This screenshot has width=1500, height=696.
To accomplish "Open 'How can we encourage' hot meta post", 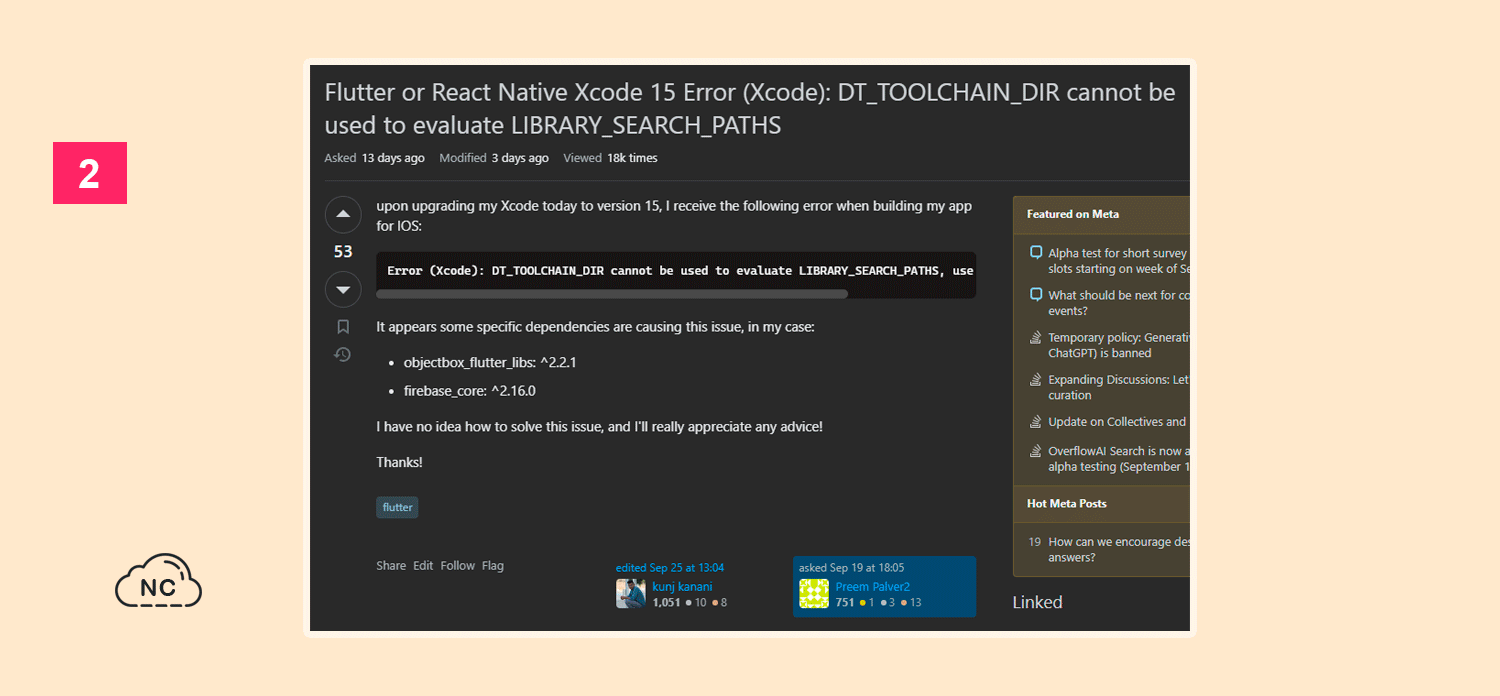I will tap(1118, 550).
